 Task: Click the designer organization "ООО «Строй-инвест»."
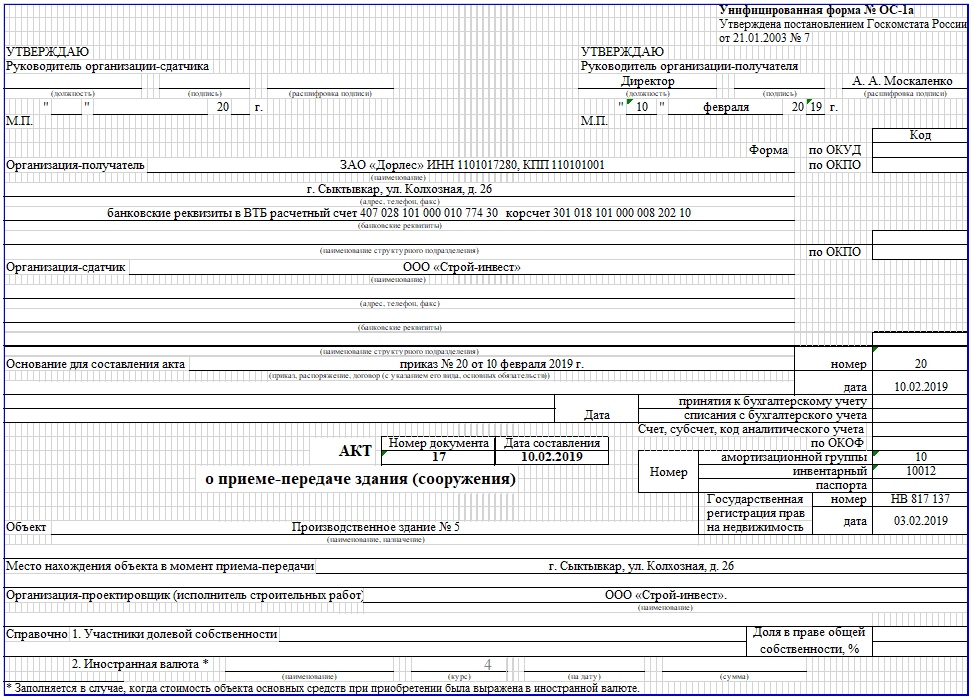666,595
